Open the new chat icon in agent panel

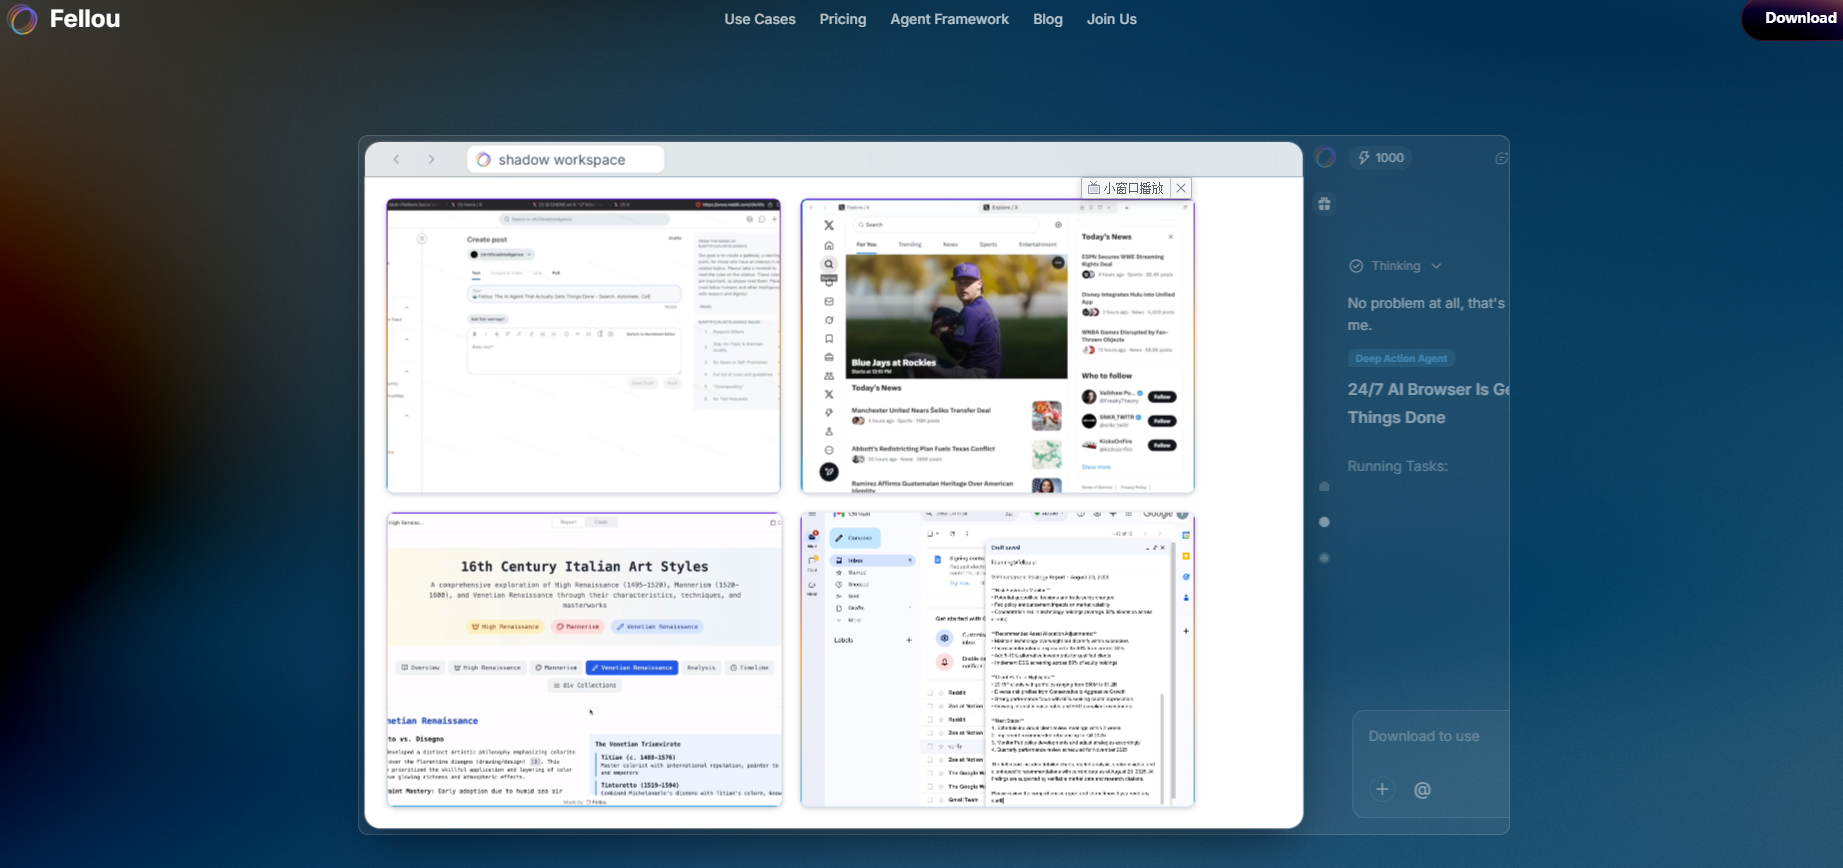tap(1500, 158)
